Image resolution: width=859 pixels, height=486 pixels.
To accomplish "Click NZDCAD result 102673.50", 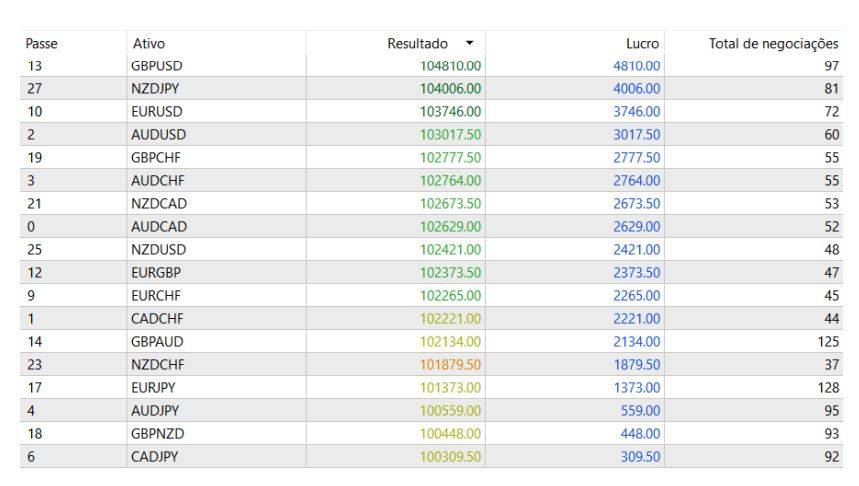I will 450,203.
